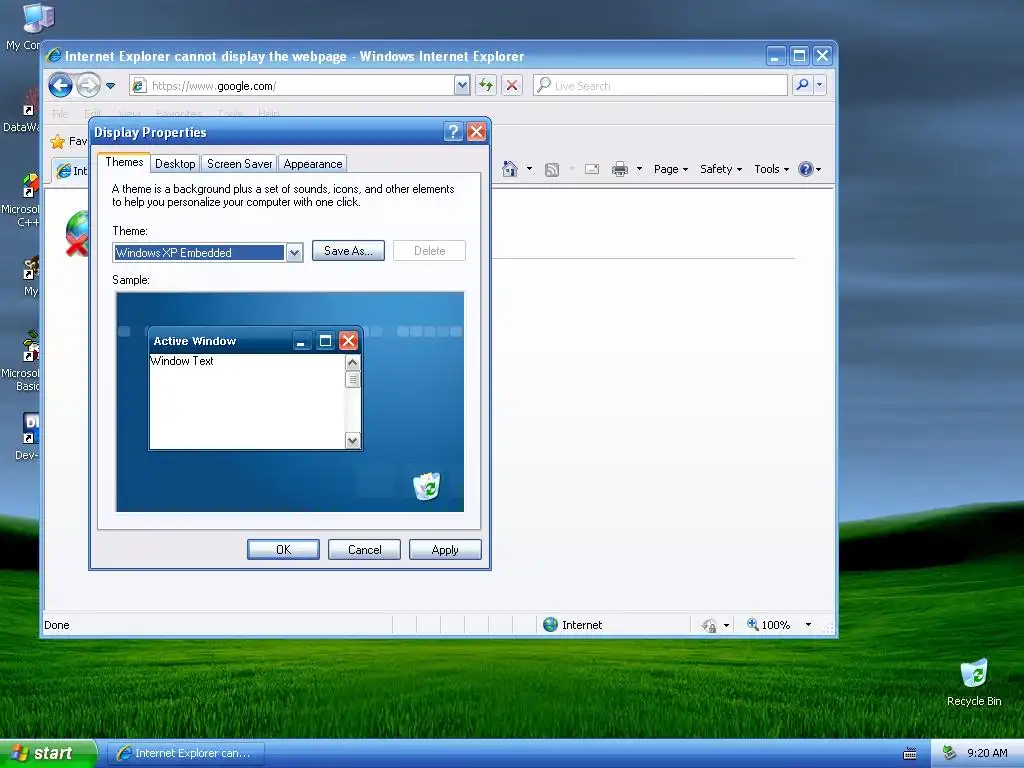The height and width of the screenshot is (768, 1024).
Task: Click the 9:20 AM clock
Action: (987, 753)
